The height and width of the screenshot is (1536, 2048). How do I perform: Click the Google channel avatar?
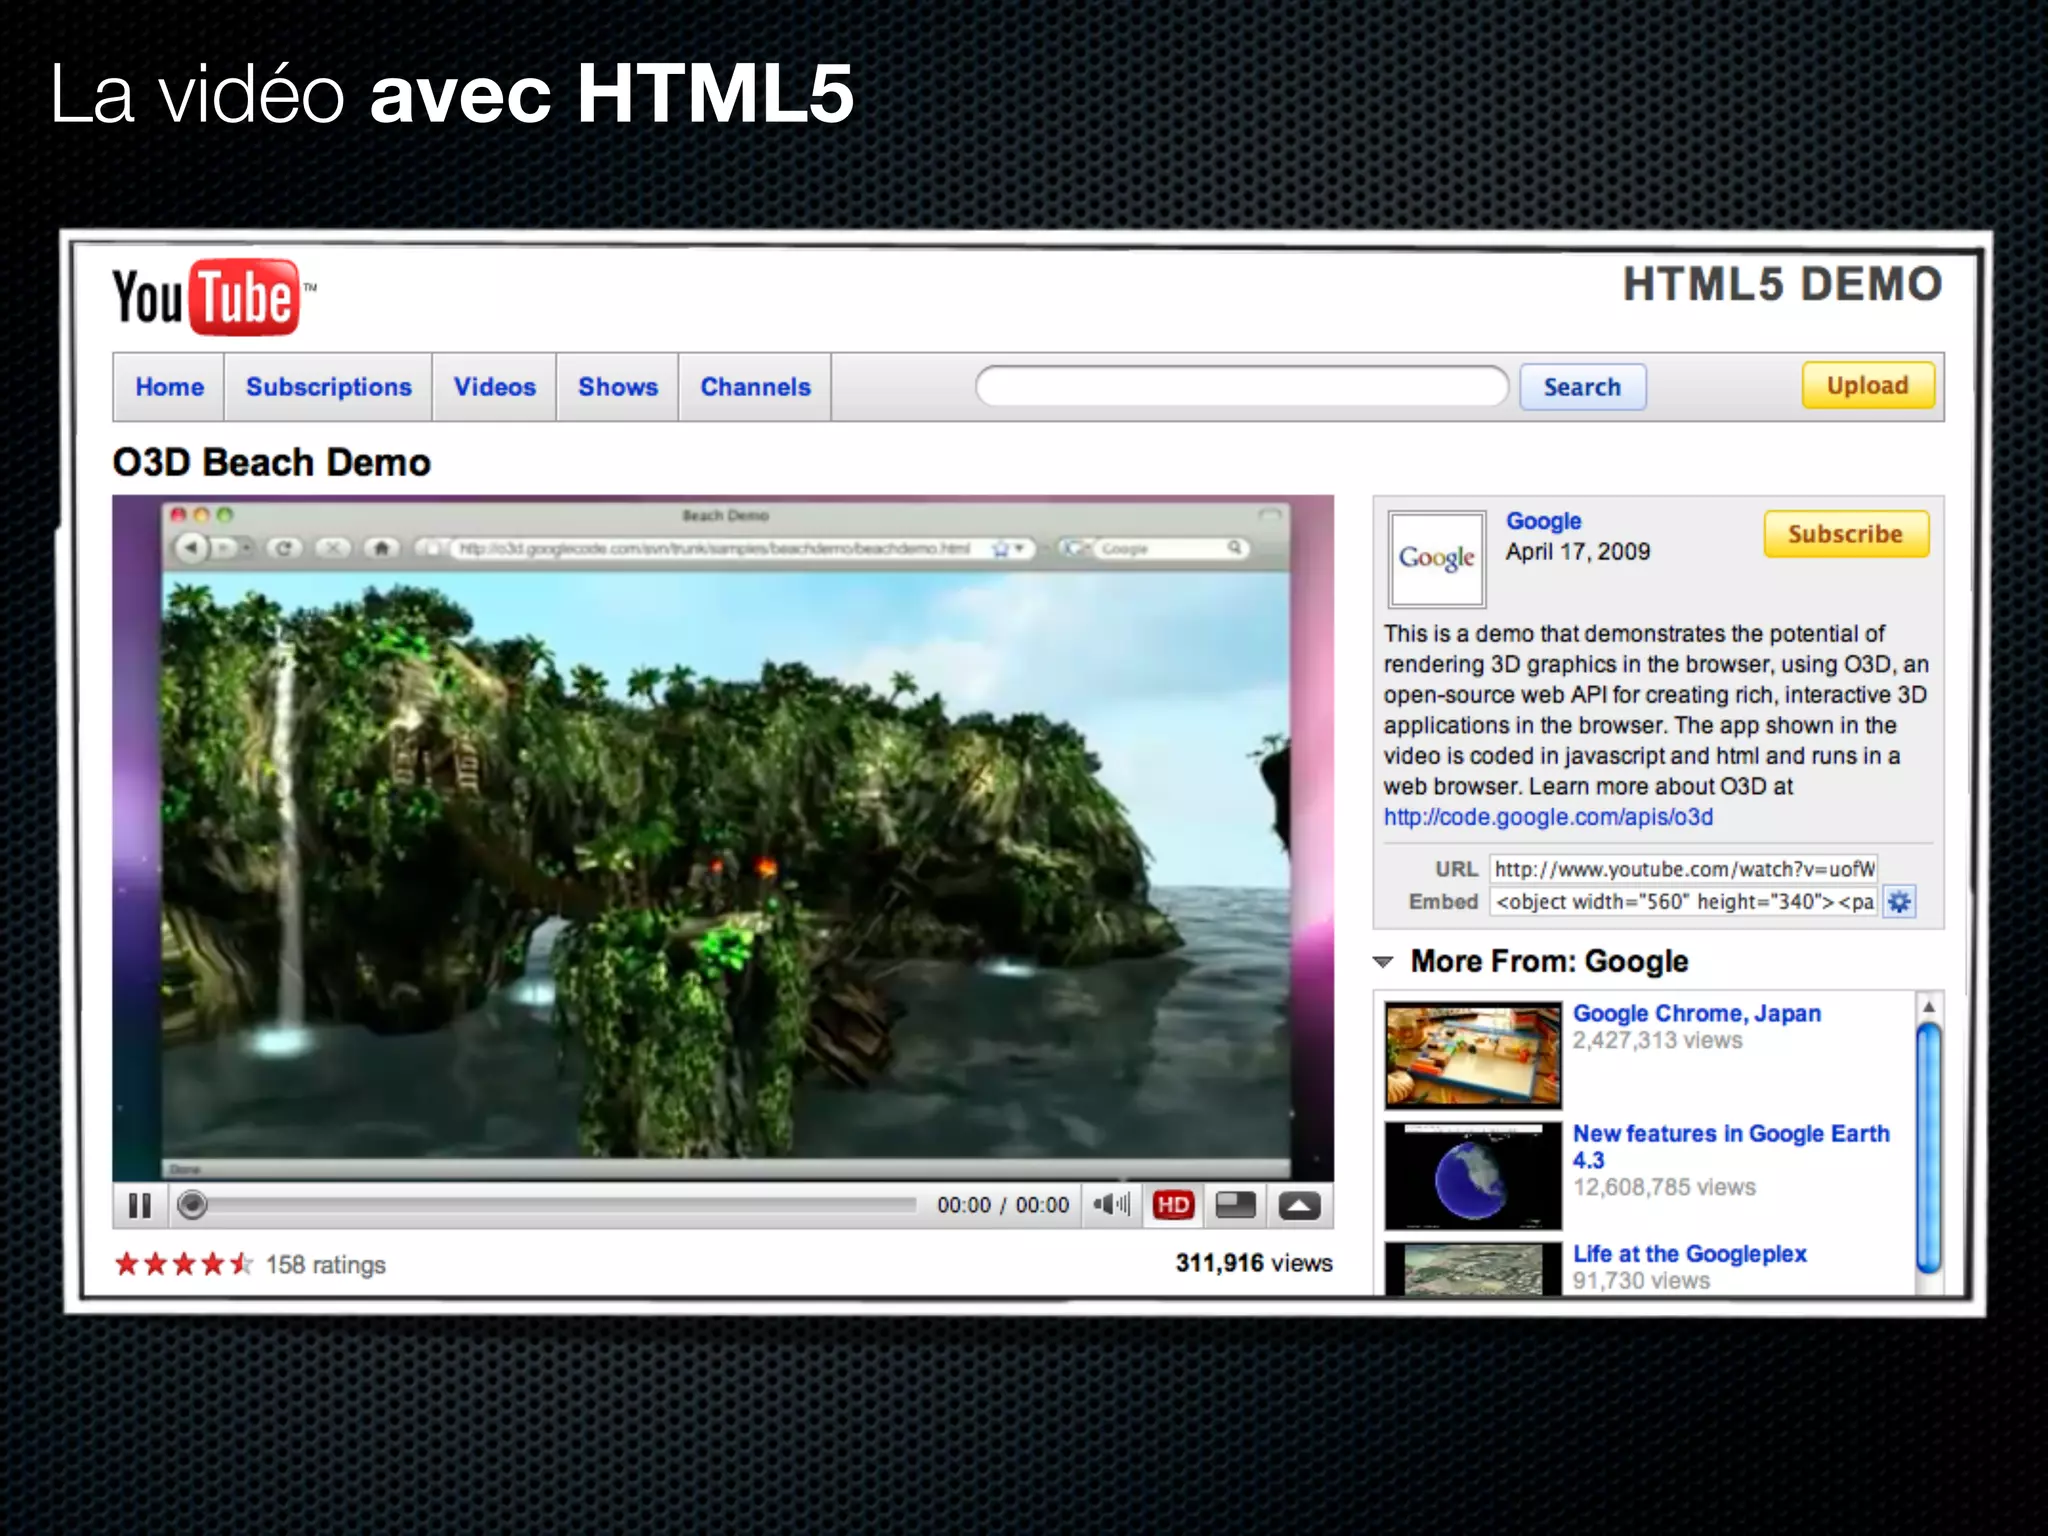click(1437, 559)
